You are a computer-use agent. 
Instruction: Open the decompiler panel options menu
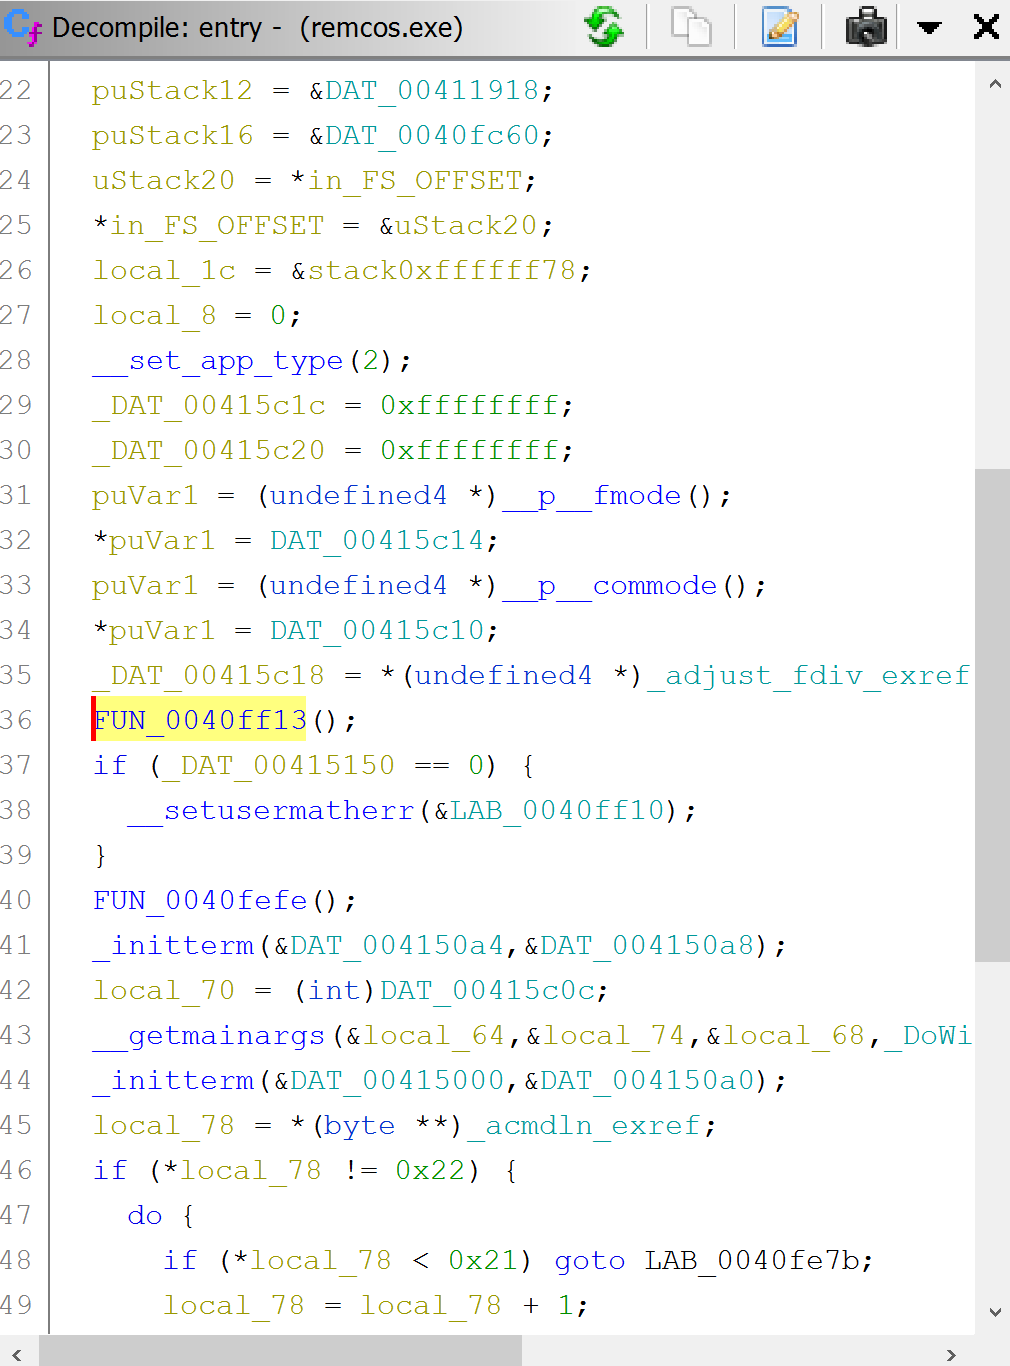click(x=928, y=27)
